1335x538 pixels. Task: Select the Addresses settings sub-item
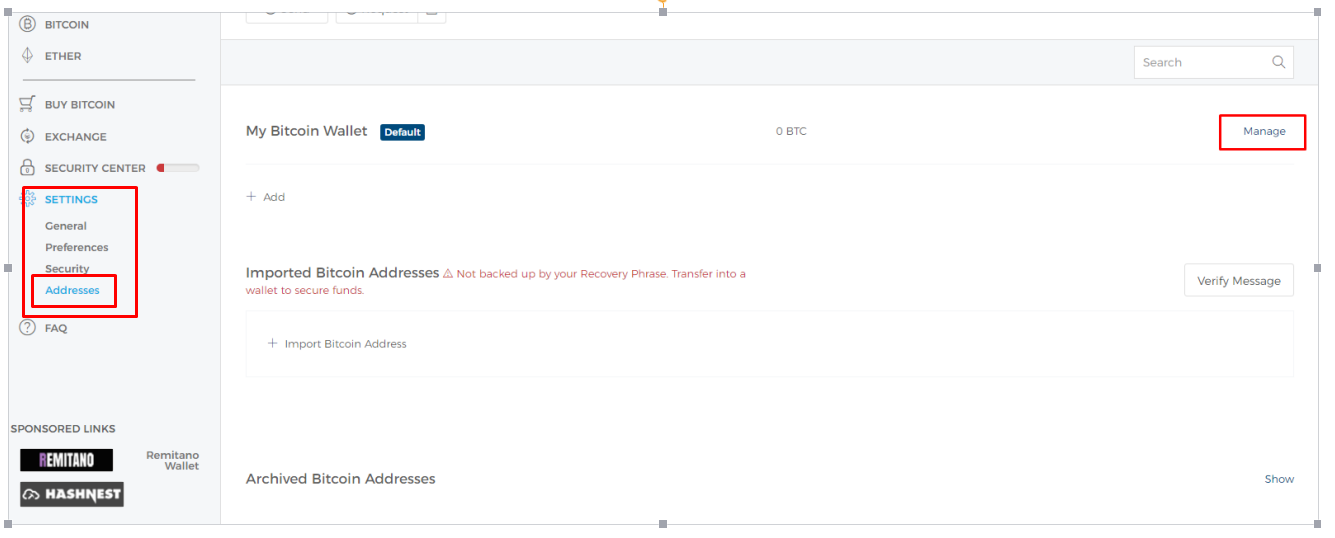pyautogui.click(x=72, y=290)
